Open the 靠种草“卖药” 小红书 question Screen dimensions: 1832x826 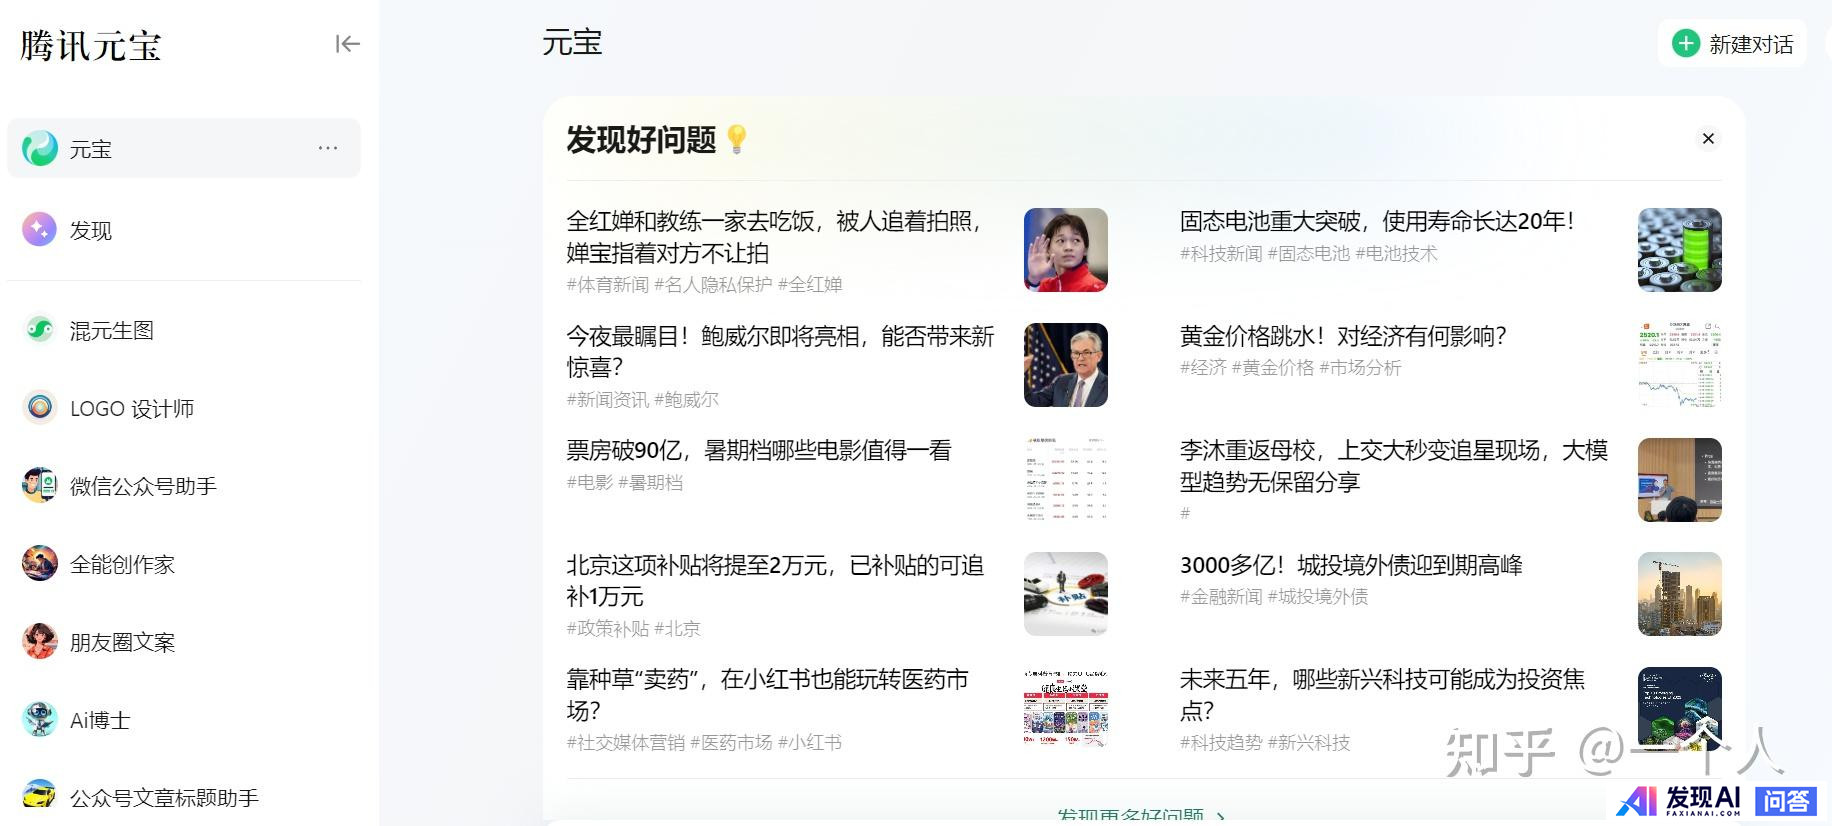(x=768, y=694)
